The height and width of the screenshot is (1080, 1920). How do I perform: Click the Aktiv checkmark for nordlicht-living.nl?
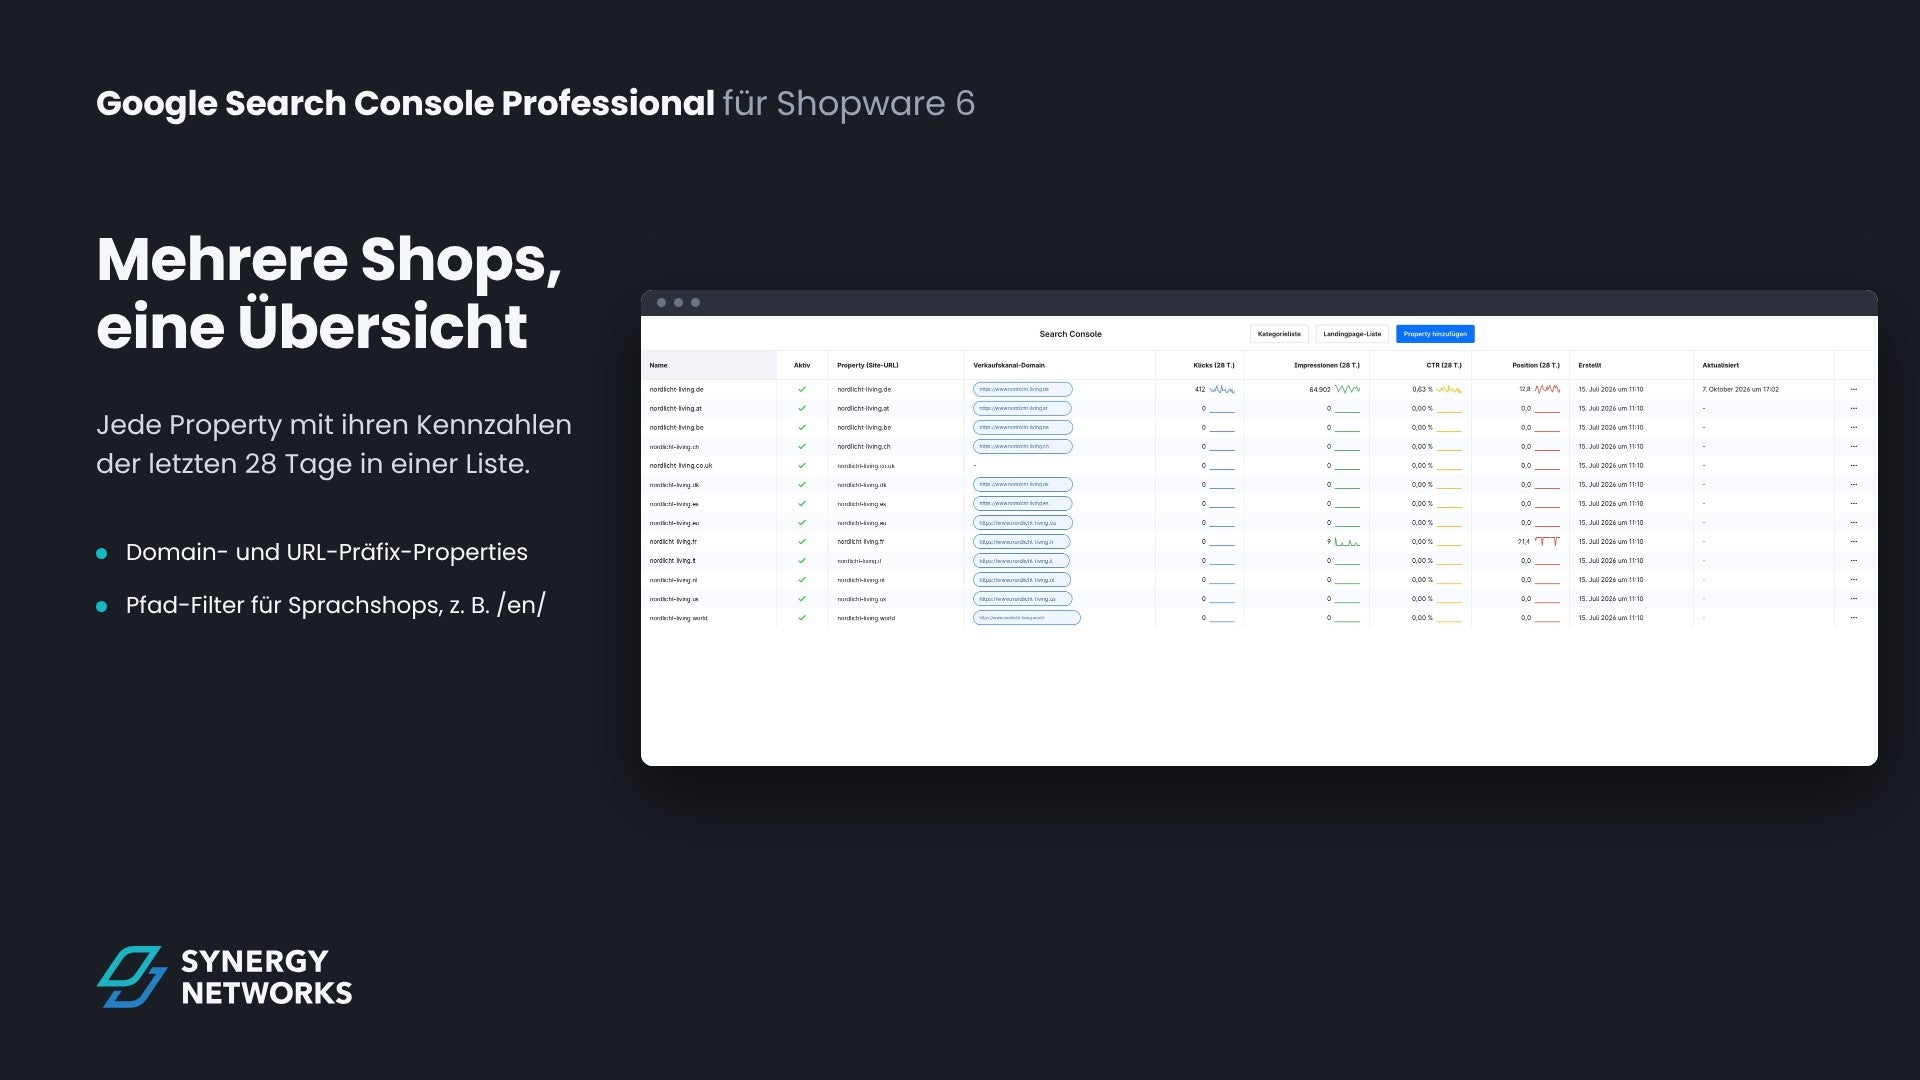coord(802,579)
